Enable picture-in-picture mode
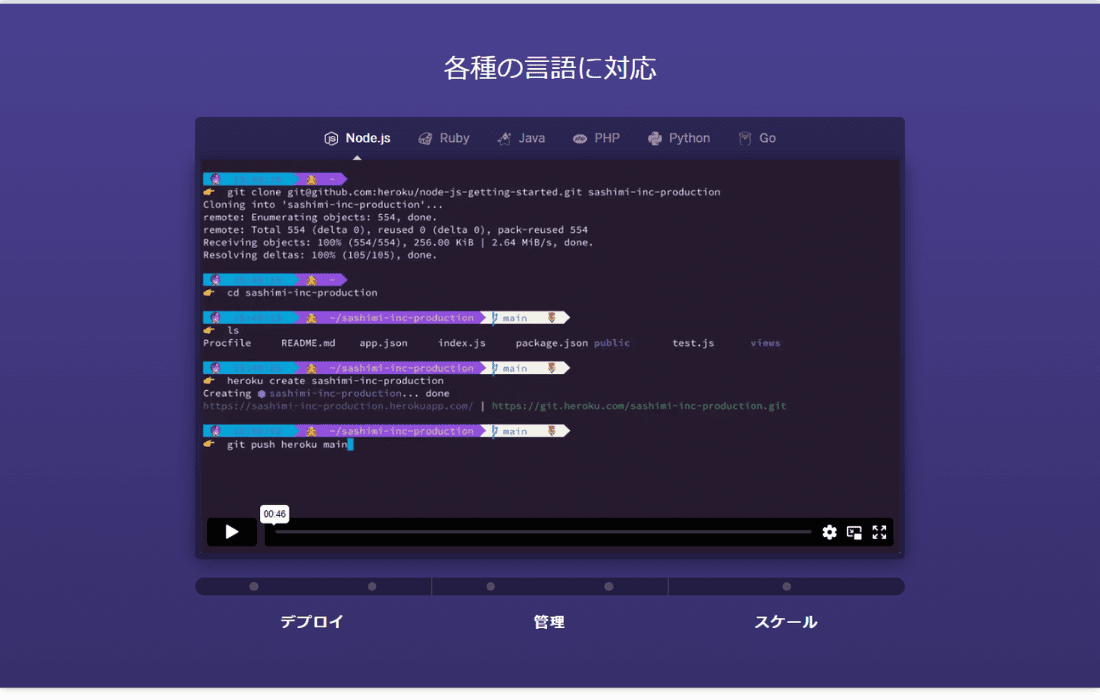 854,532
